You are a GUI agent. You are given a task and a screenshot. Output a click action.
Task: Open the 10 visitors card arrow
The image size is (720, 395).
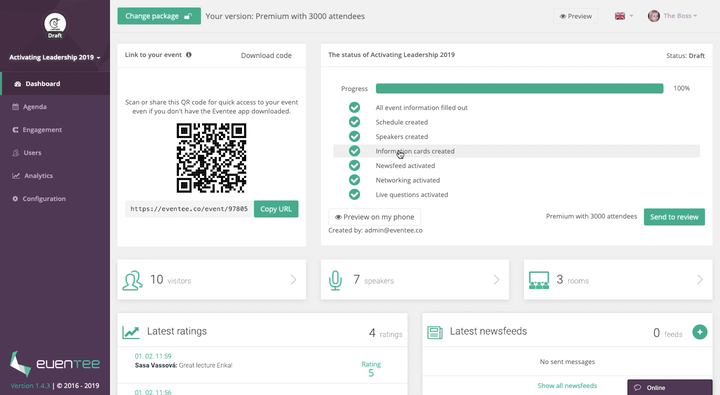(293, 279)
